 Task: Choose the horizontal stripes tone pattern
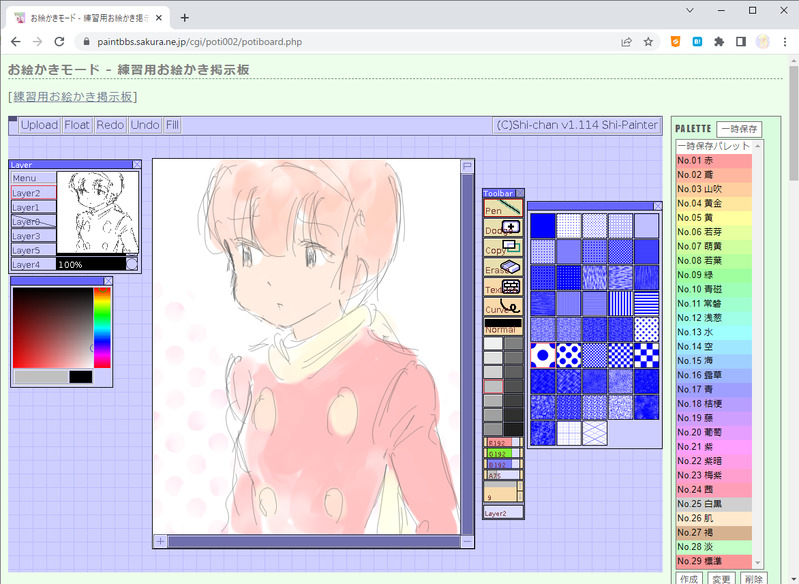click(x=647, y=304)
